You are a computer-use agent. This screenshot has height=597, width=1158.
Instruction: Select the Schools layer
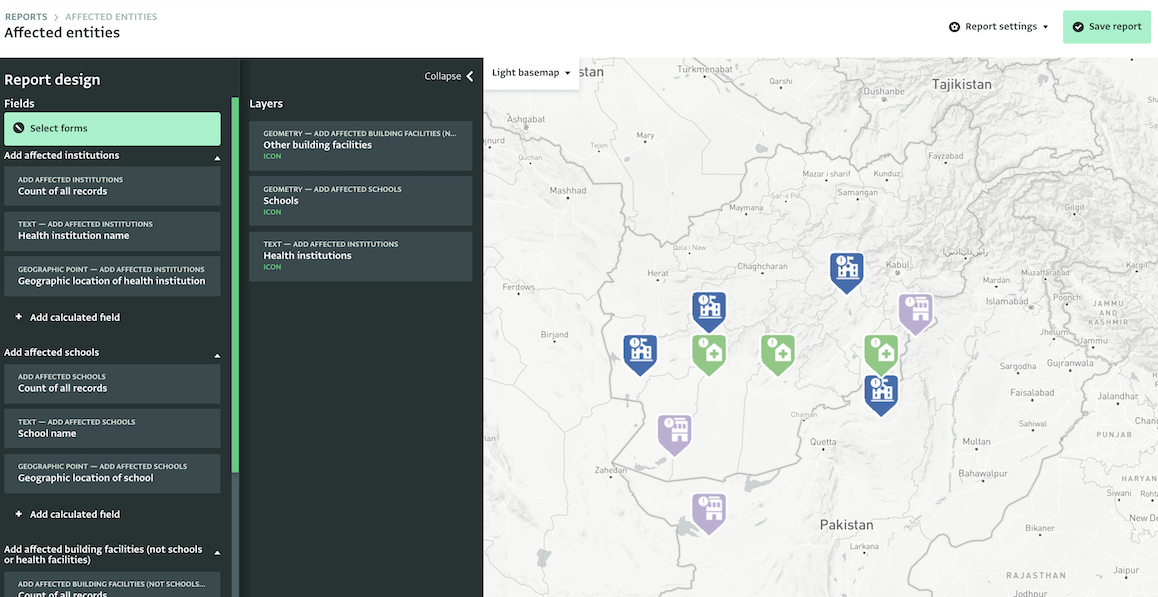pyautogui.click(x=360, y=201)
